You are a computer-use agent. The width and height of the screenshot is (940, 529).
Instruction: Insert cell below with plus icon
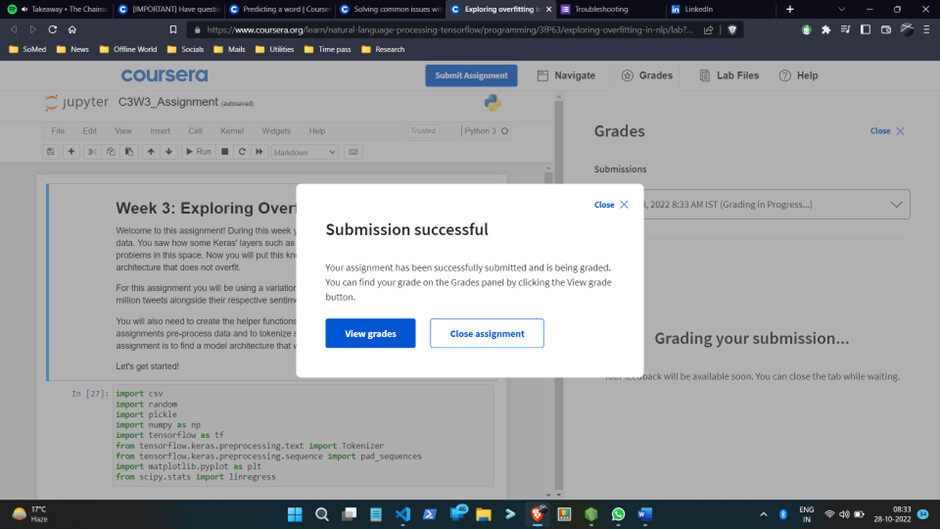[x=71, y=152]
